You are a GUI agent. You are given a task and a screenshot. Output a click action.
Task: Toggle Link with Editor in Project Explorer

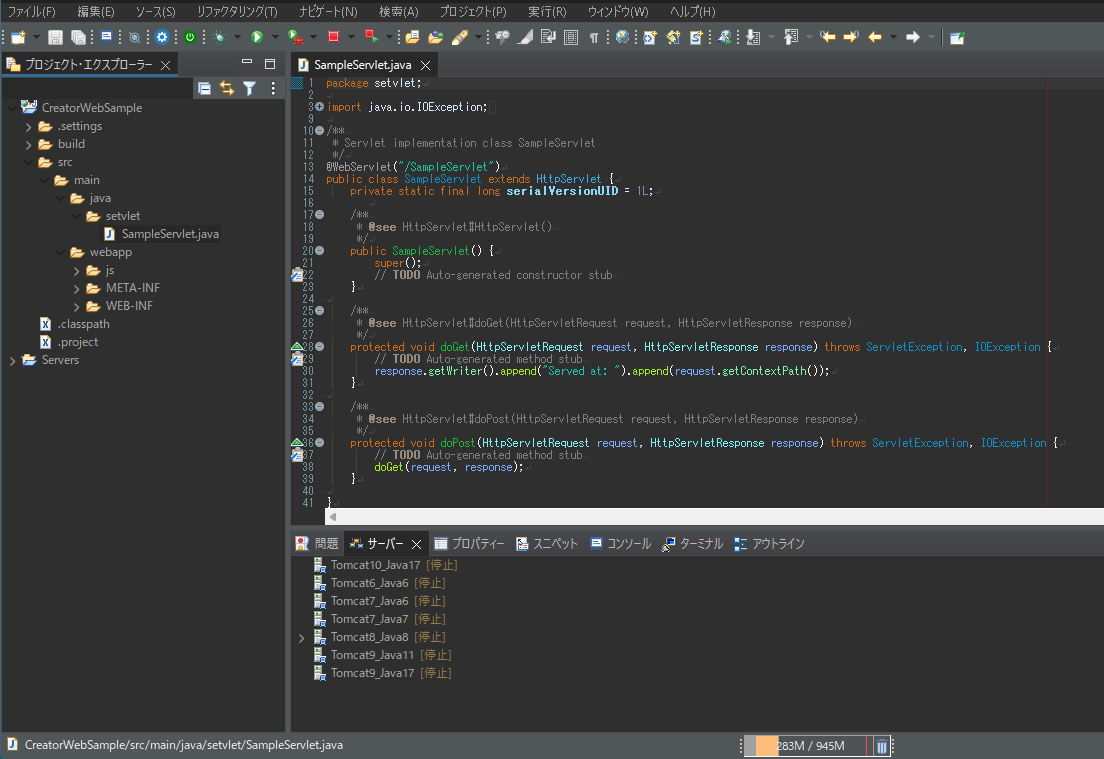(227, 88)
